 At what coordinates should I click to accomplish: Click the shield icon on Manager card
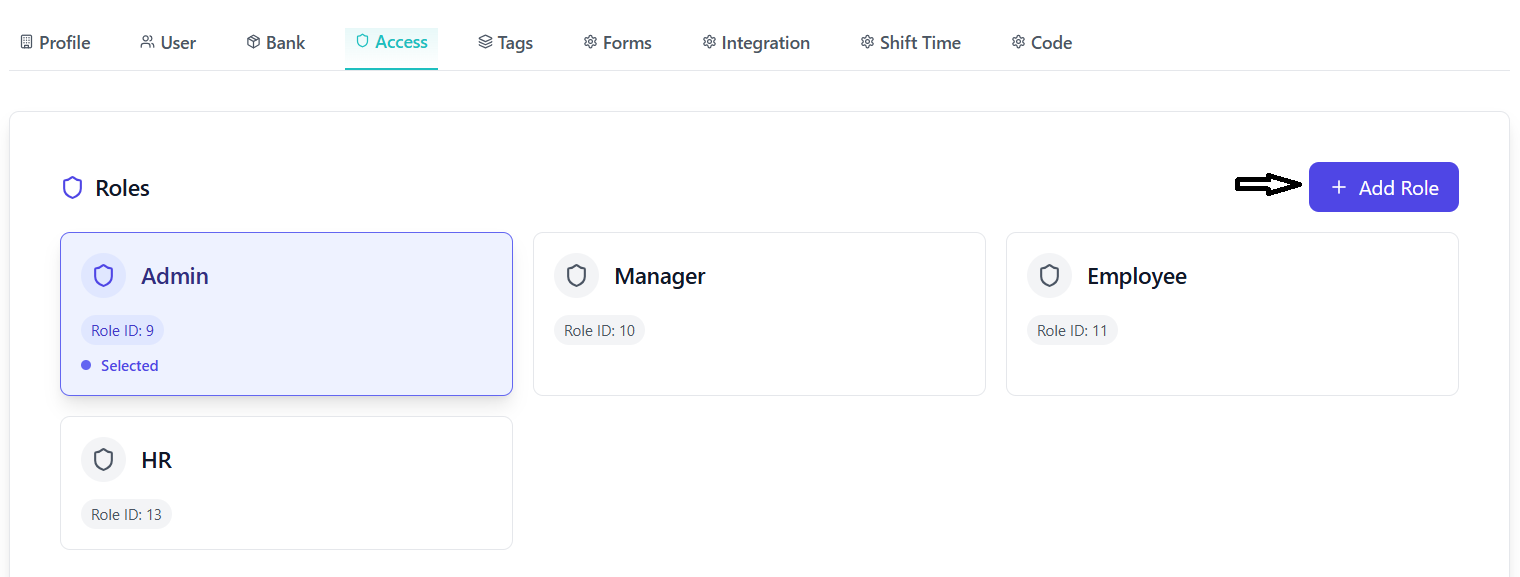(x=576, y=276)
